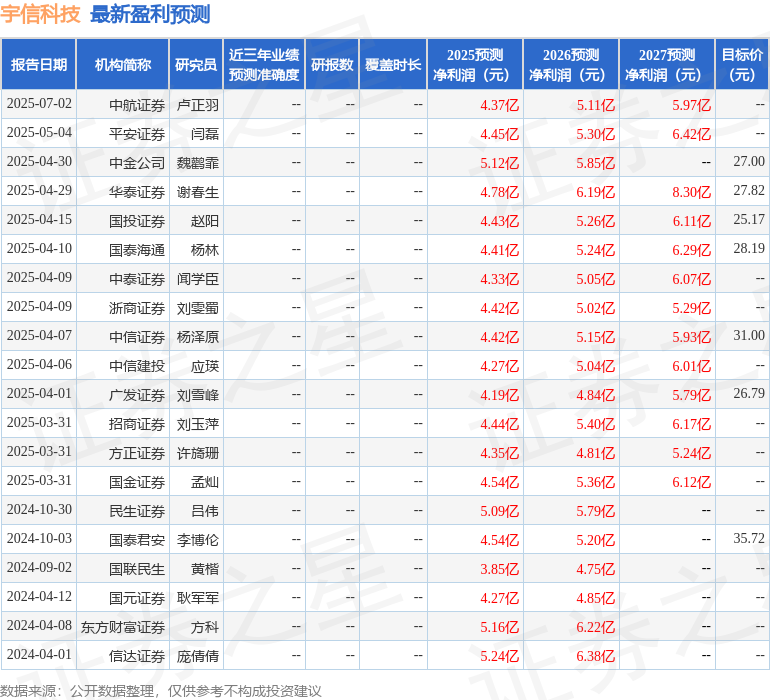Click the 6.38亿 forecast value
770x700 pixels.
(596, 656)
